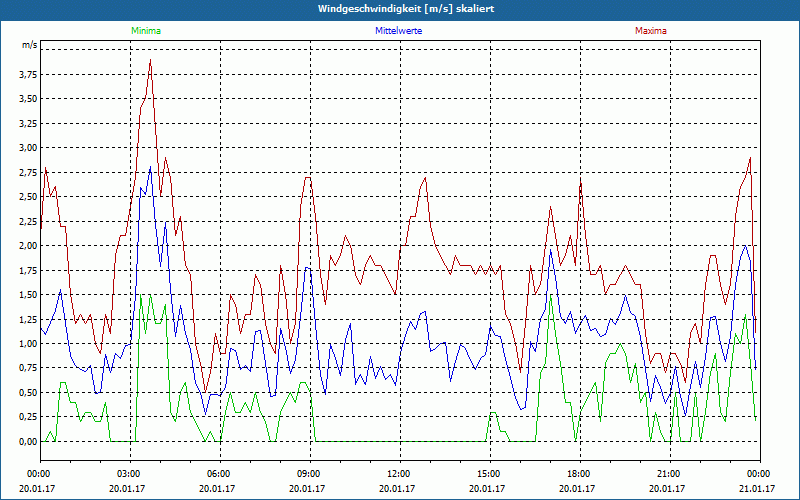Click the 20.01.17 date under 12:00
The height and width of the screenshot is (500, 800).
(x=397, y=489)
